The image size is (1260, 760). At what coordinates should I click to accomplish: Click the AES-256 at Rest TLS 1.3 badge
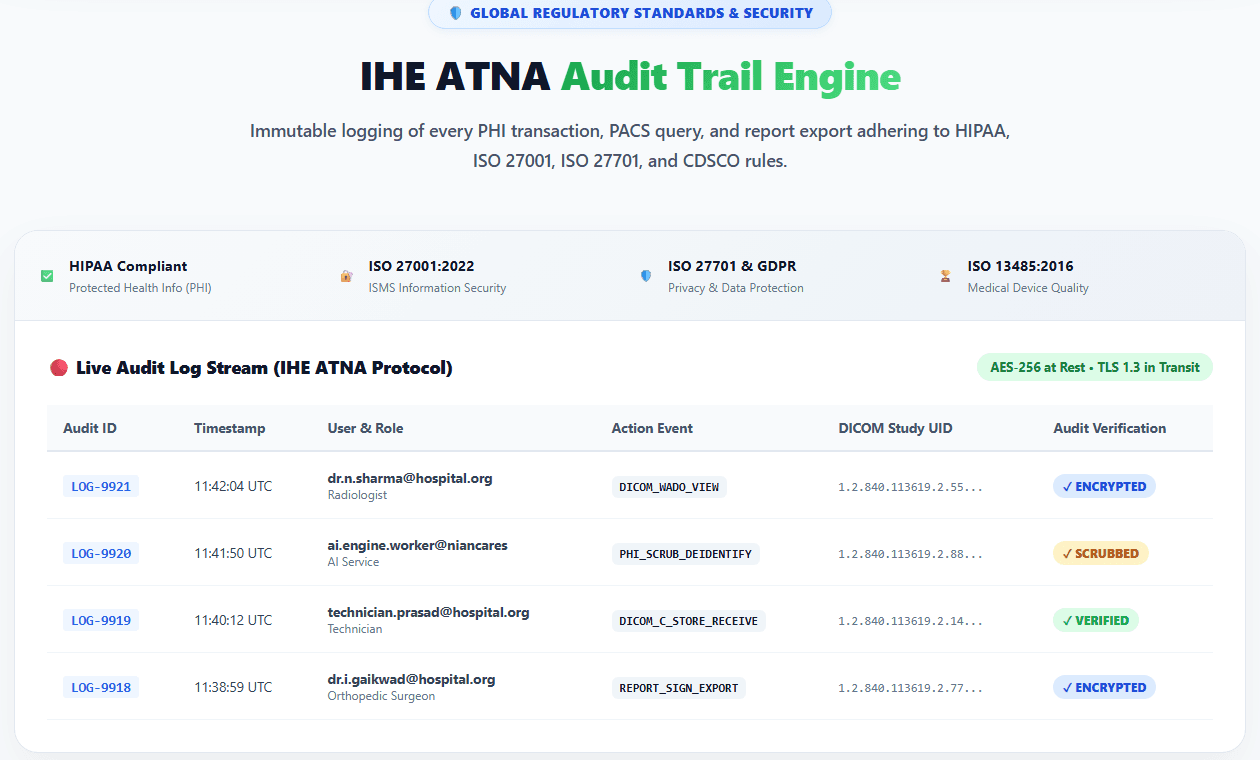pos(1095,367)
